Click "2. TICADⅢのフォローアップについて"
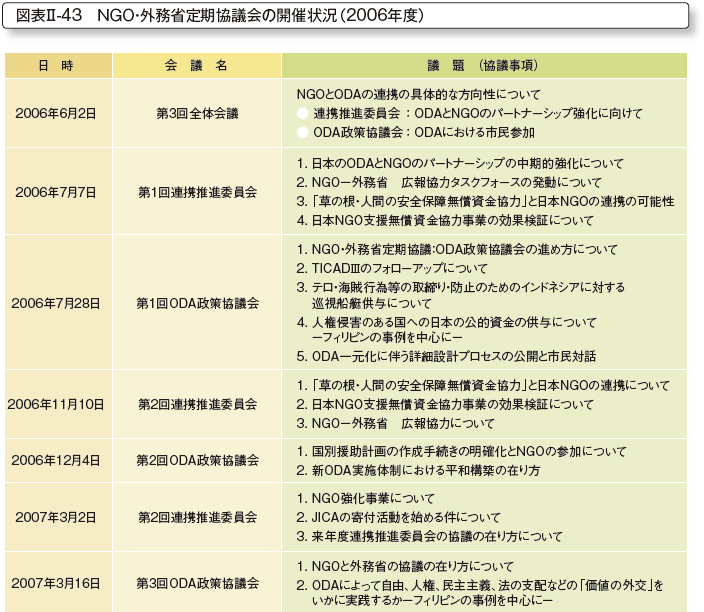This screenshot has height=612, width=704. [x=392, y=269]
